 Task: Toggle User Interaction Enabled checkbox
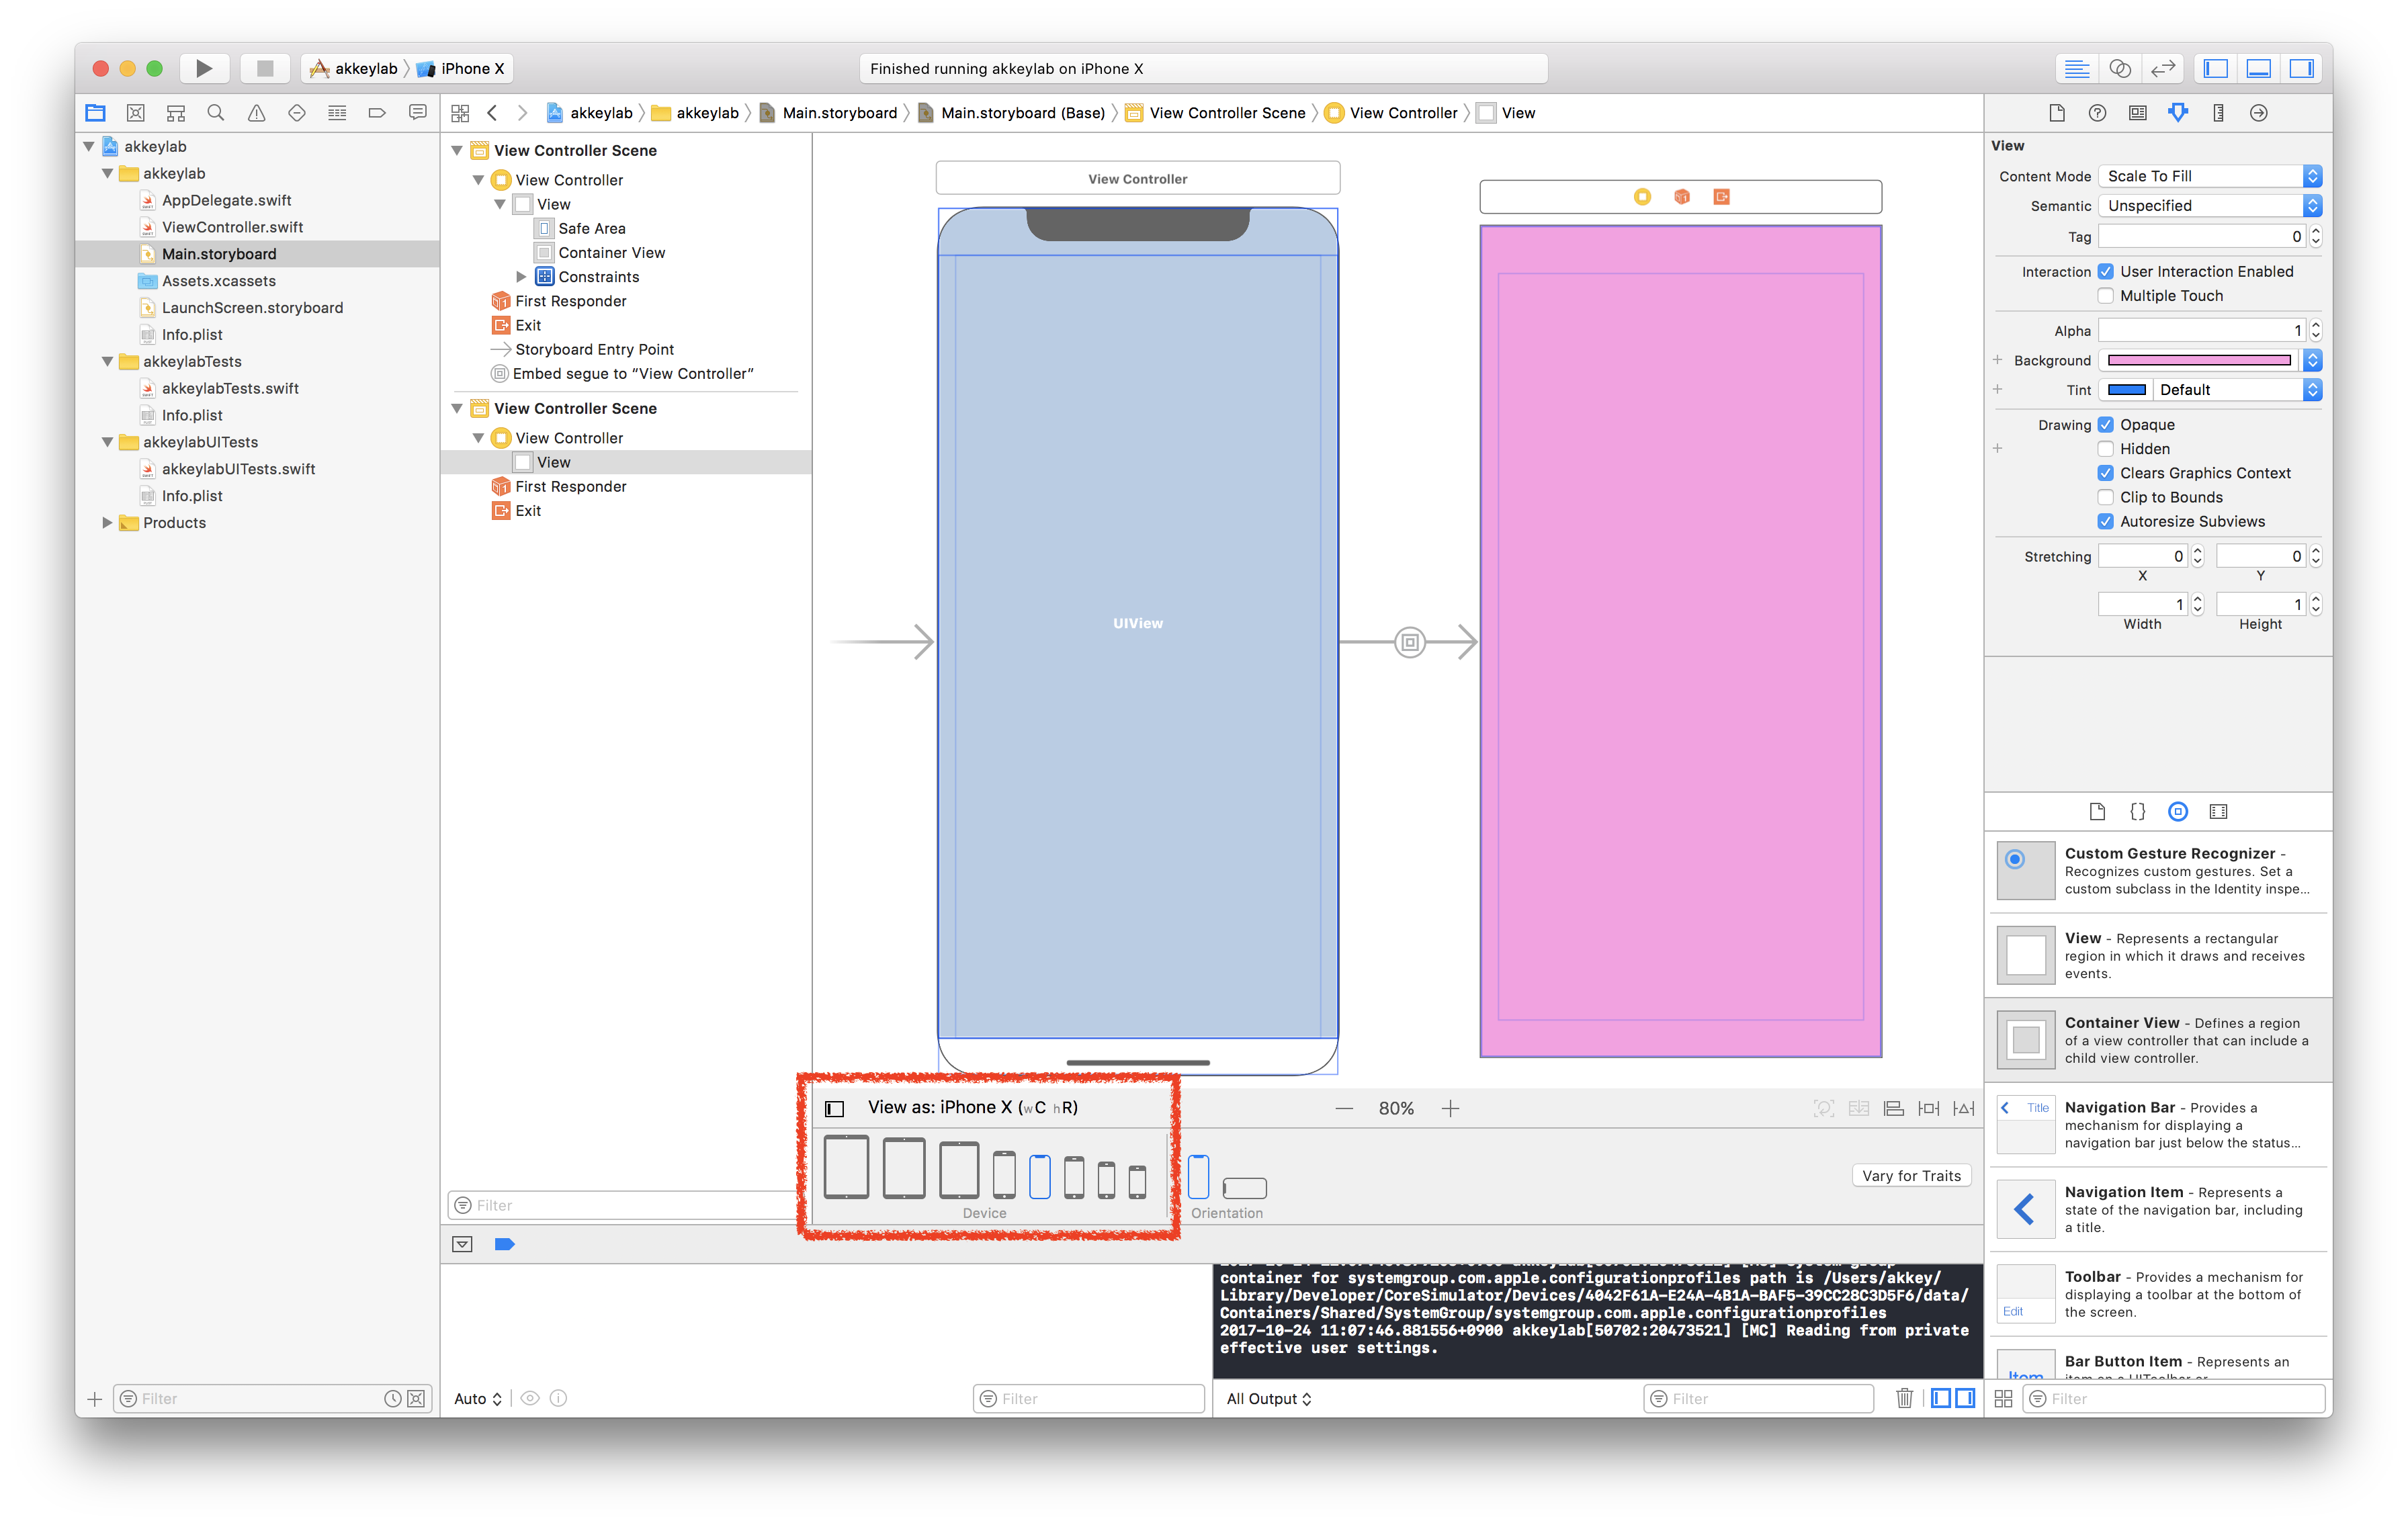(x=2106, y=271)
